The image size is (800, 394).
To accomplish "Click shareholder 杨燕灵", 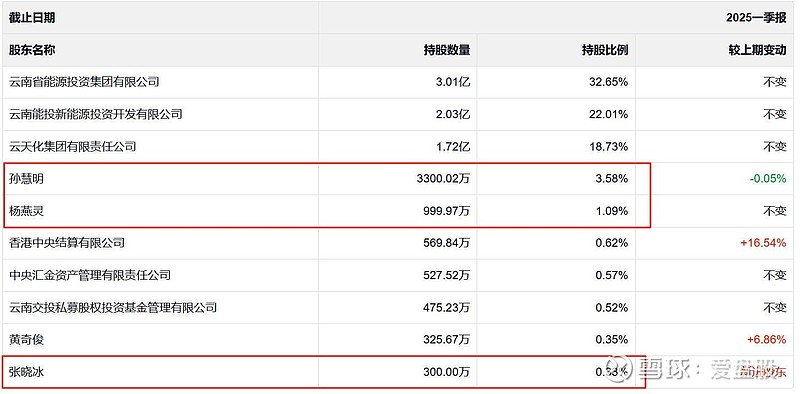I will [26, 211].
